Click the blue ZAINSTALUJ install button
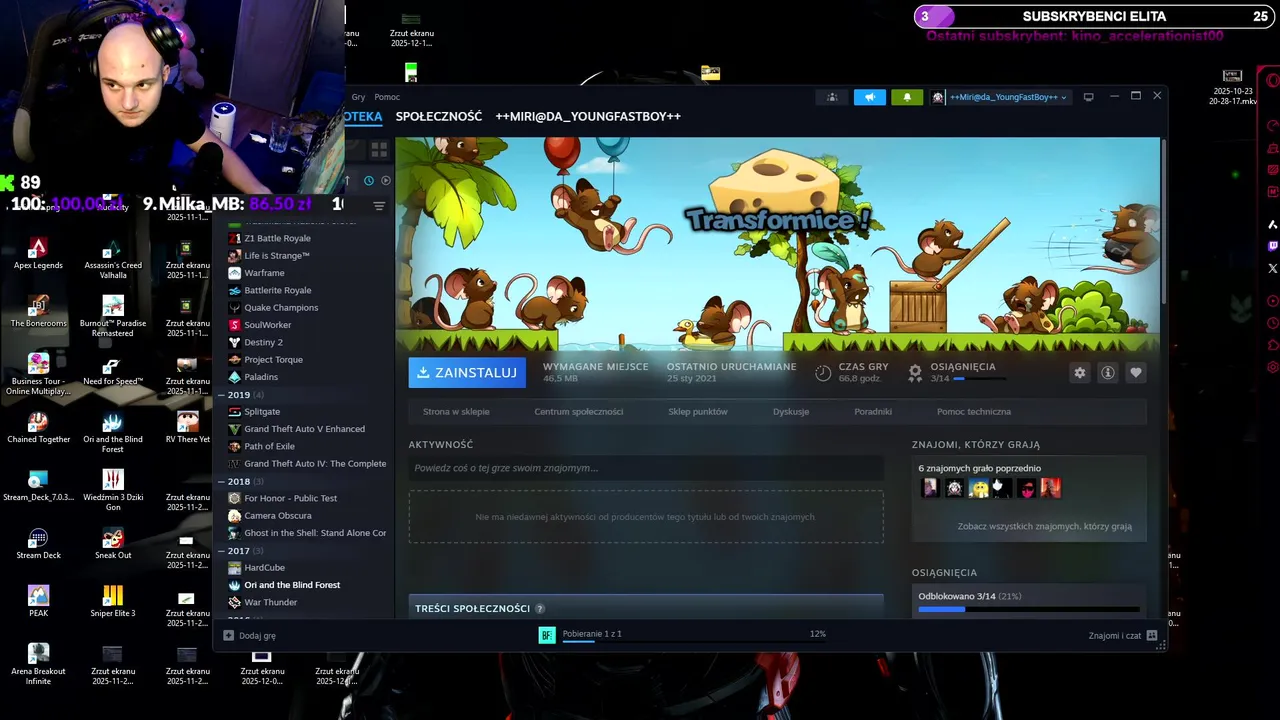The height and width of the screenshot is (720, 1280). (x=467, y=372)
